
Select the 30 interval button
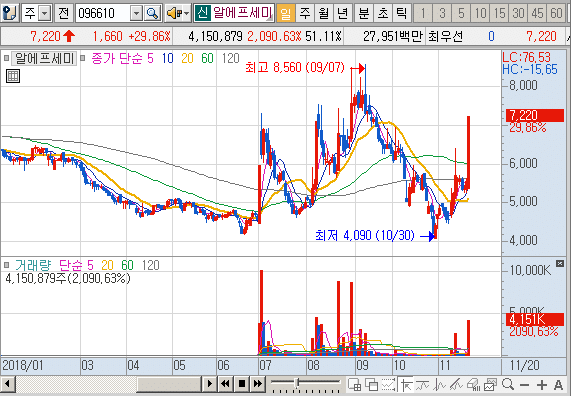tap(518, 13)
